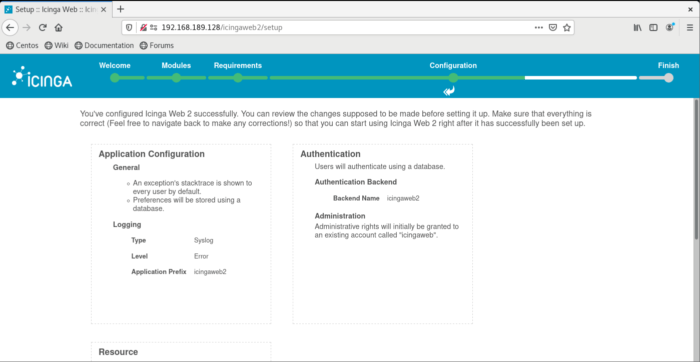Go back with the browser back arrow
The image size is (700, 362).
(10, 28)
